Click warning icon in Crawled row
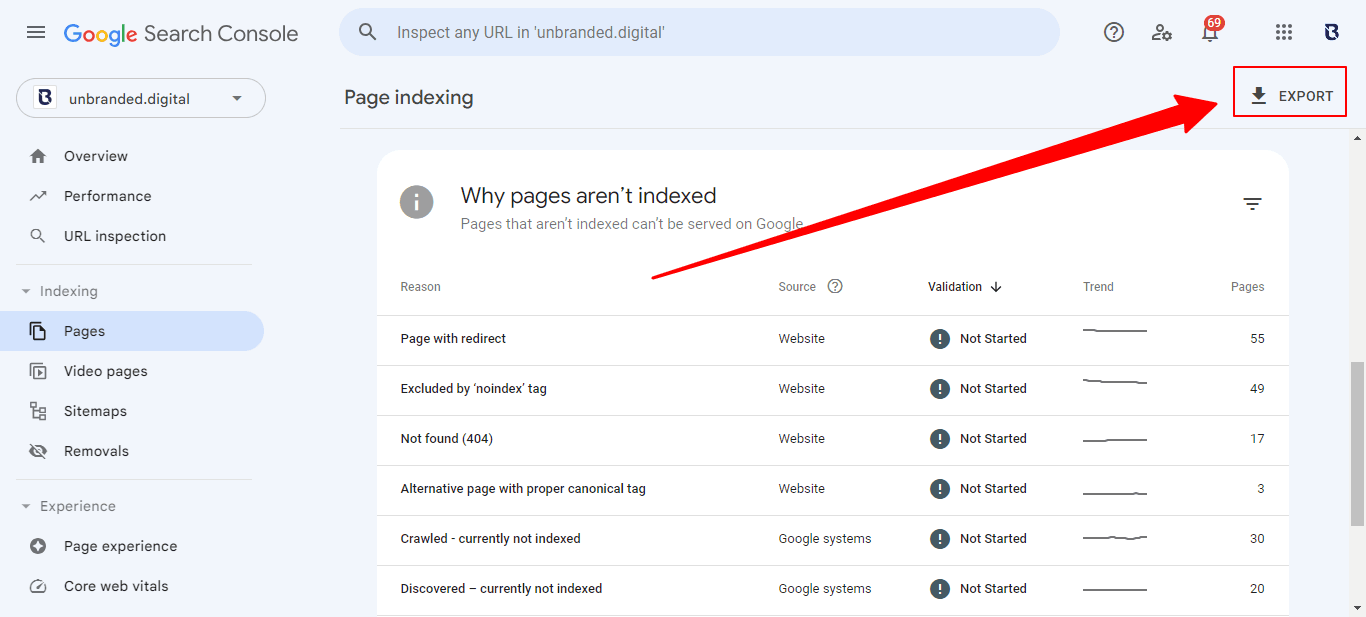The height and width of the screenshot is (617, 1366). pyautogui.click(x=940, y=539)
